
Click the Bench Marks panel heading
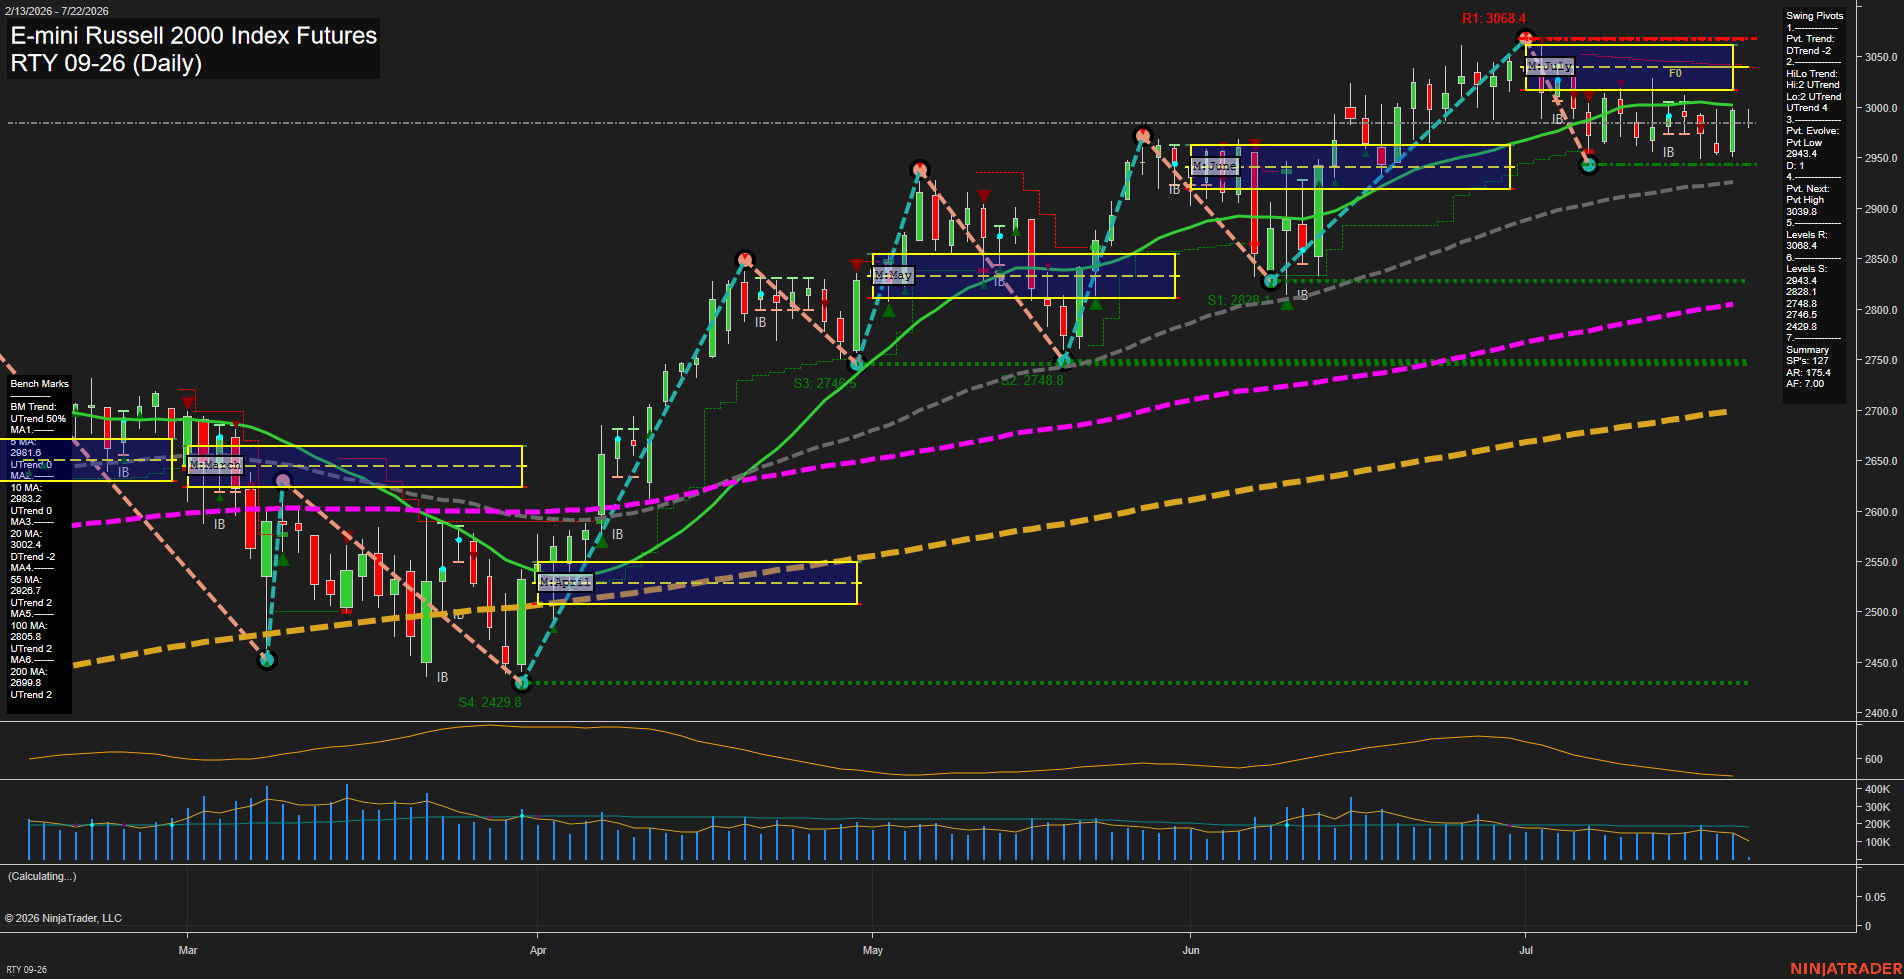(x=40, y=384)
